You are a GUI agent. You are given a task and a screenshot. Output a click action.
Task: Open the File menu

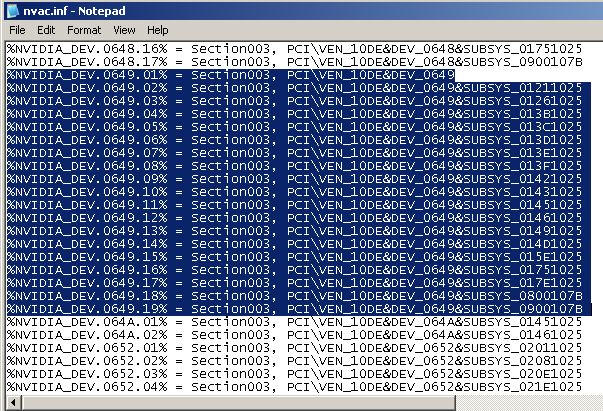[17, 30]
